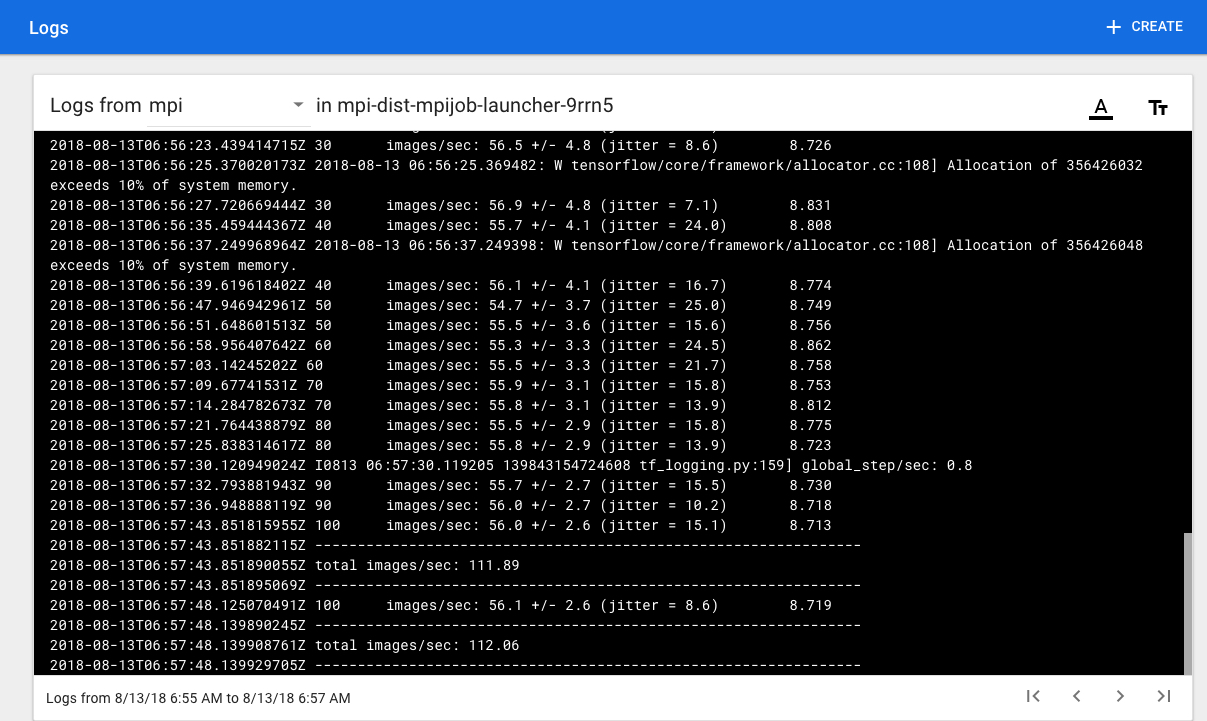Viewport: 1207px width, 721px height.
Task: Click log line with timestamp 06:57:21.764438879Z
Action: click(x=441, y=425)
